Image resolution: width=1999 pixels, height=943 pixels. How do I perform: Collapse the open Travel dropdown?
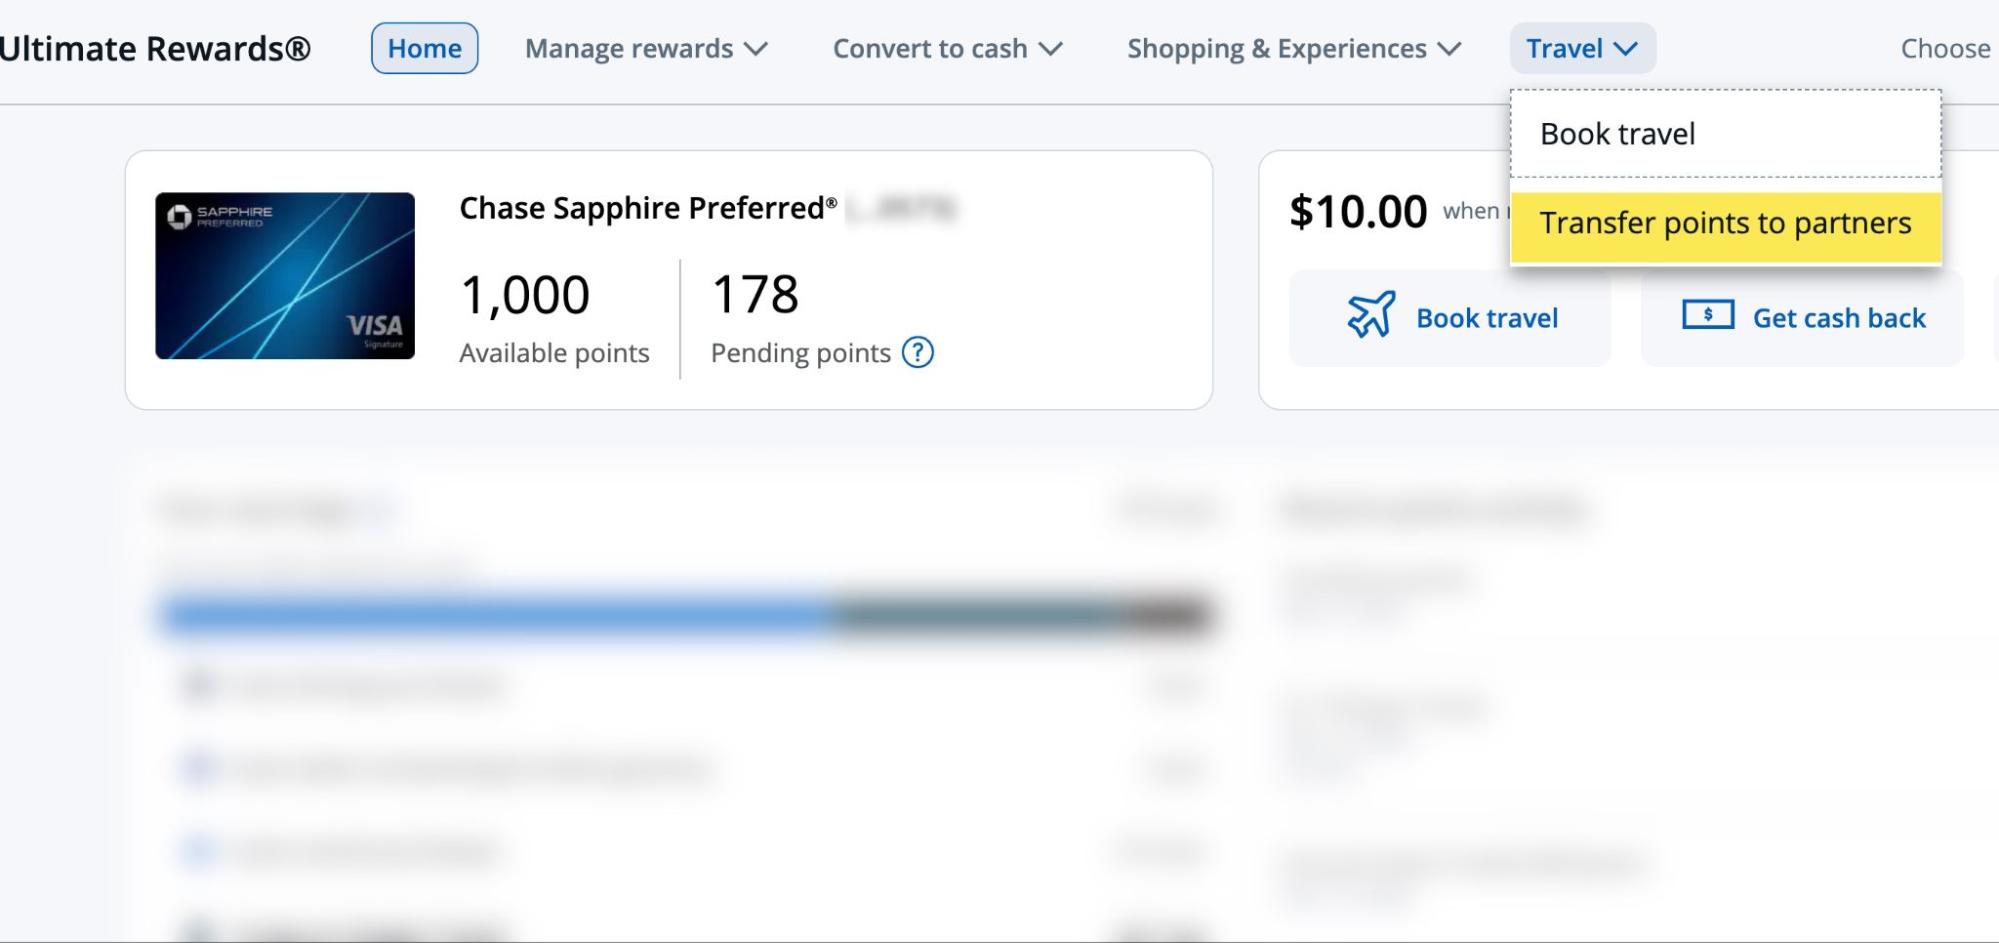tap(1581, 48)
